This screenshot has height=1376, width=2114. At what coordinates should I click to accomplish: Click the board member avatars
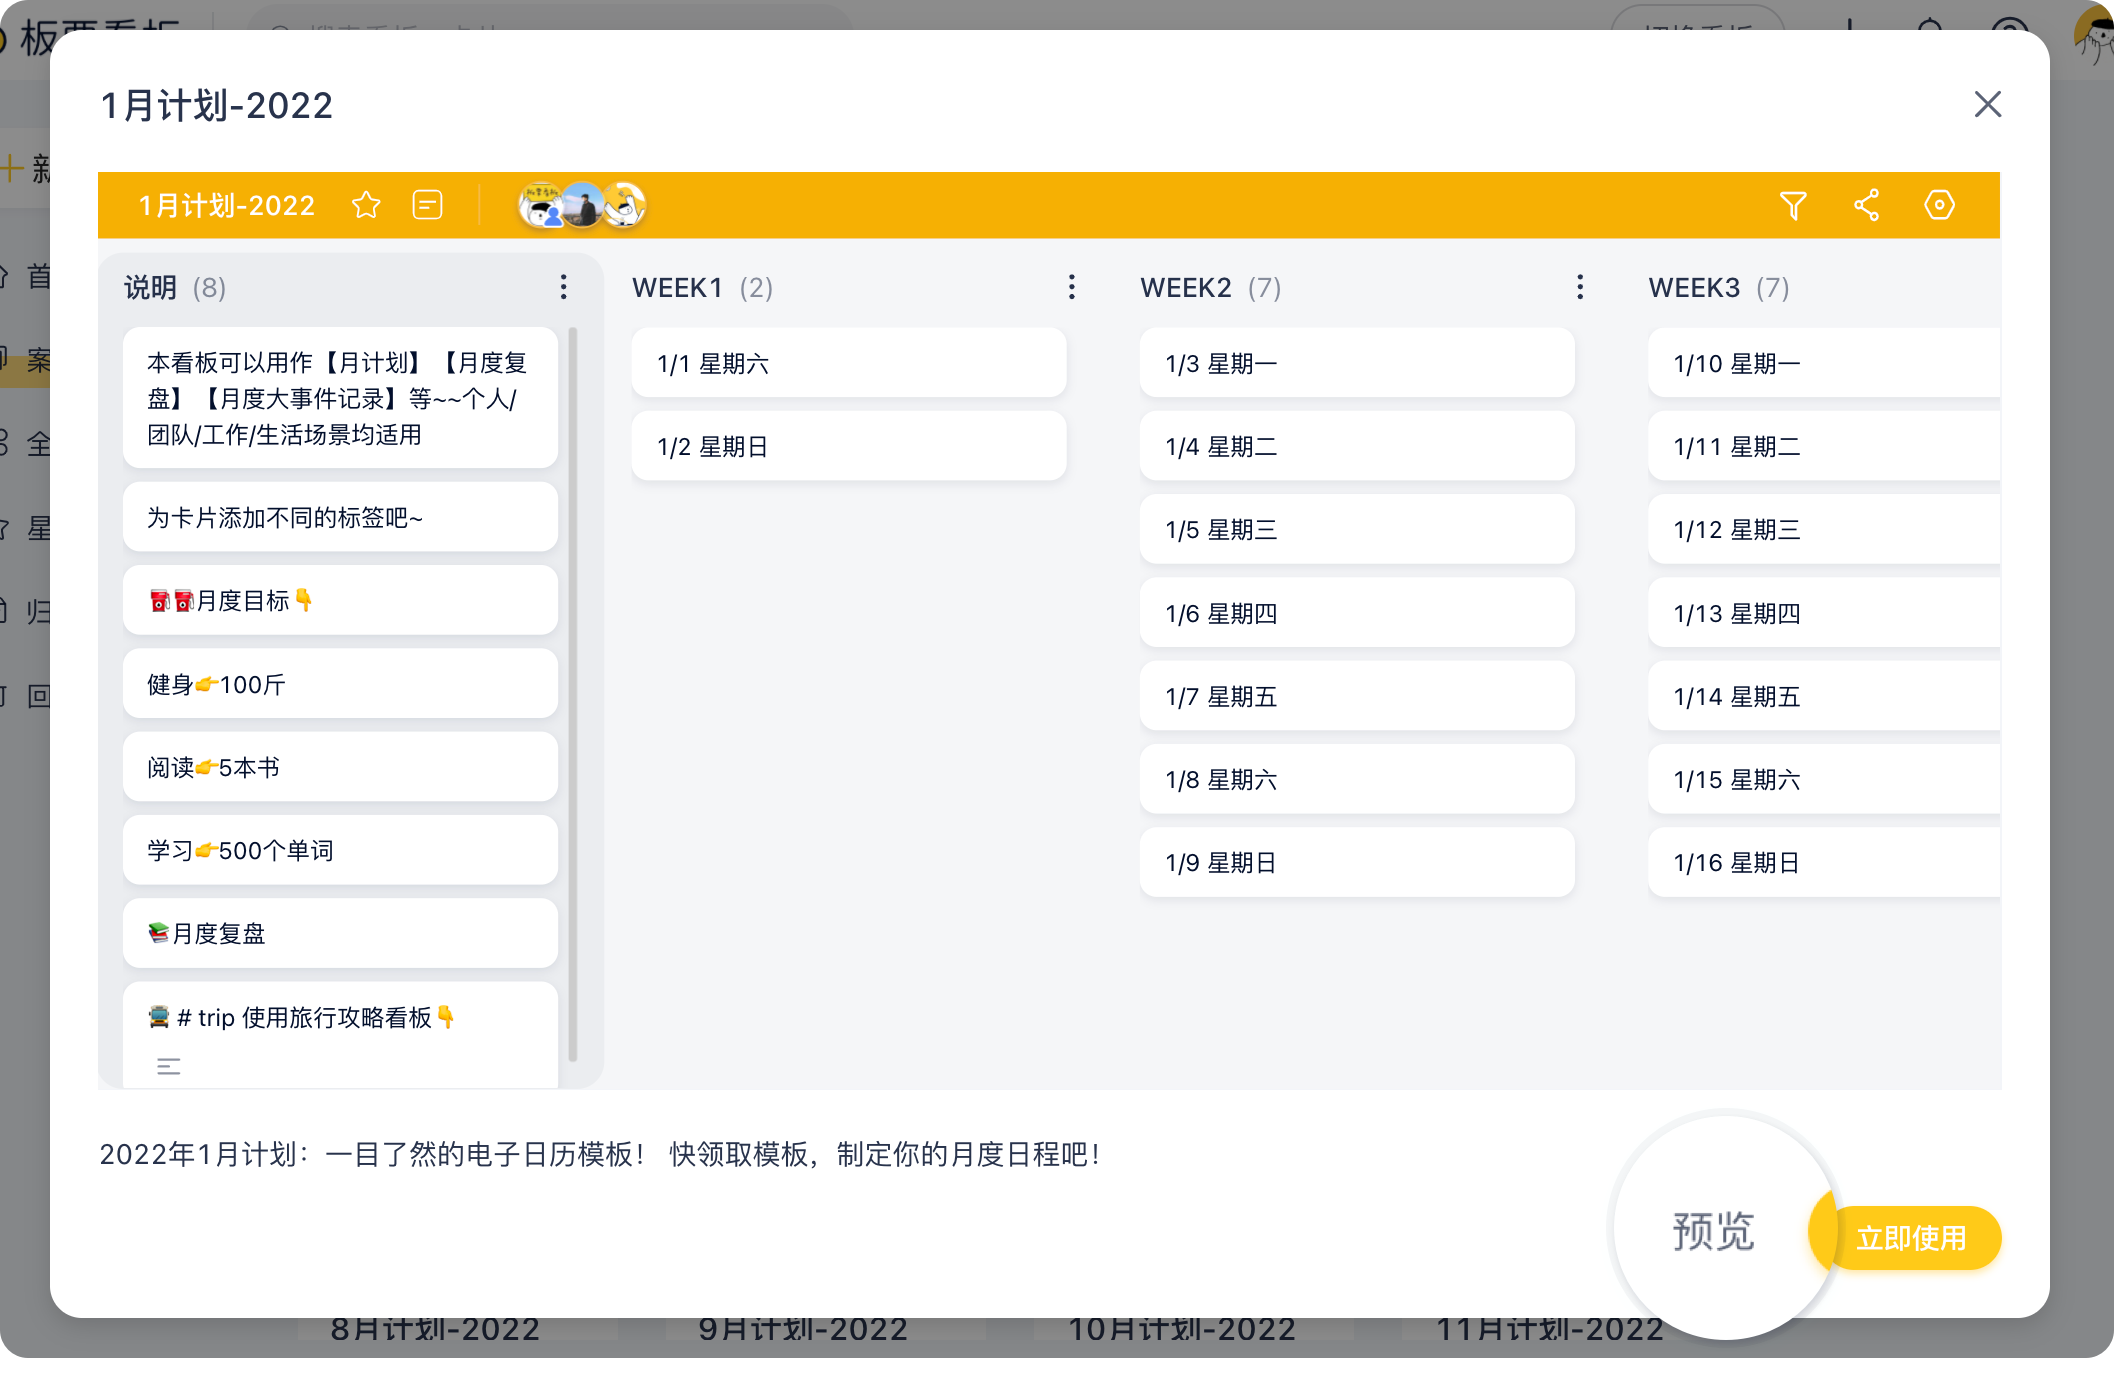tap(582, 205)
